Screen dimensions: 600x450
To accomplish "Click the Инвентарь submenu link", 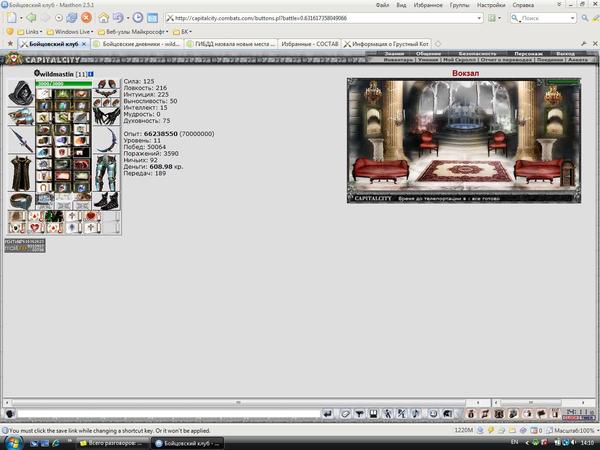I will [x=398, y=60].
